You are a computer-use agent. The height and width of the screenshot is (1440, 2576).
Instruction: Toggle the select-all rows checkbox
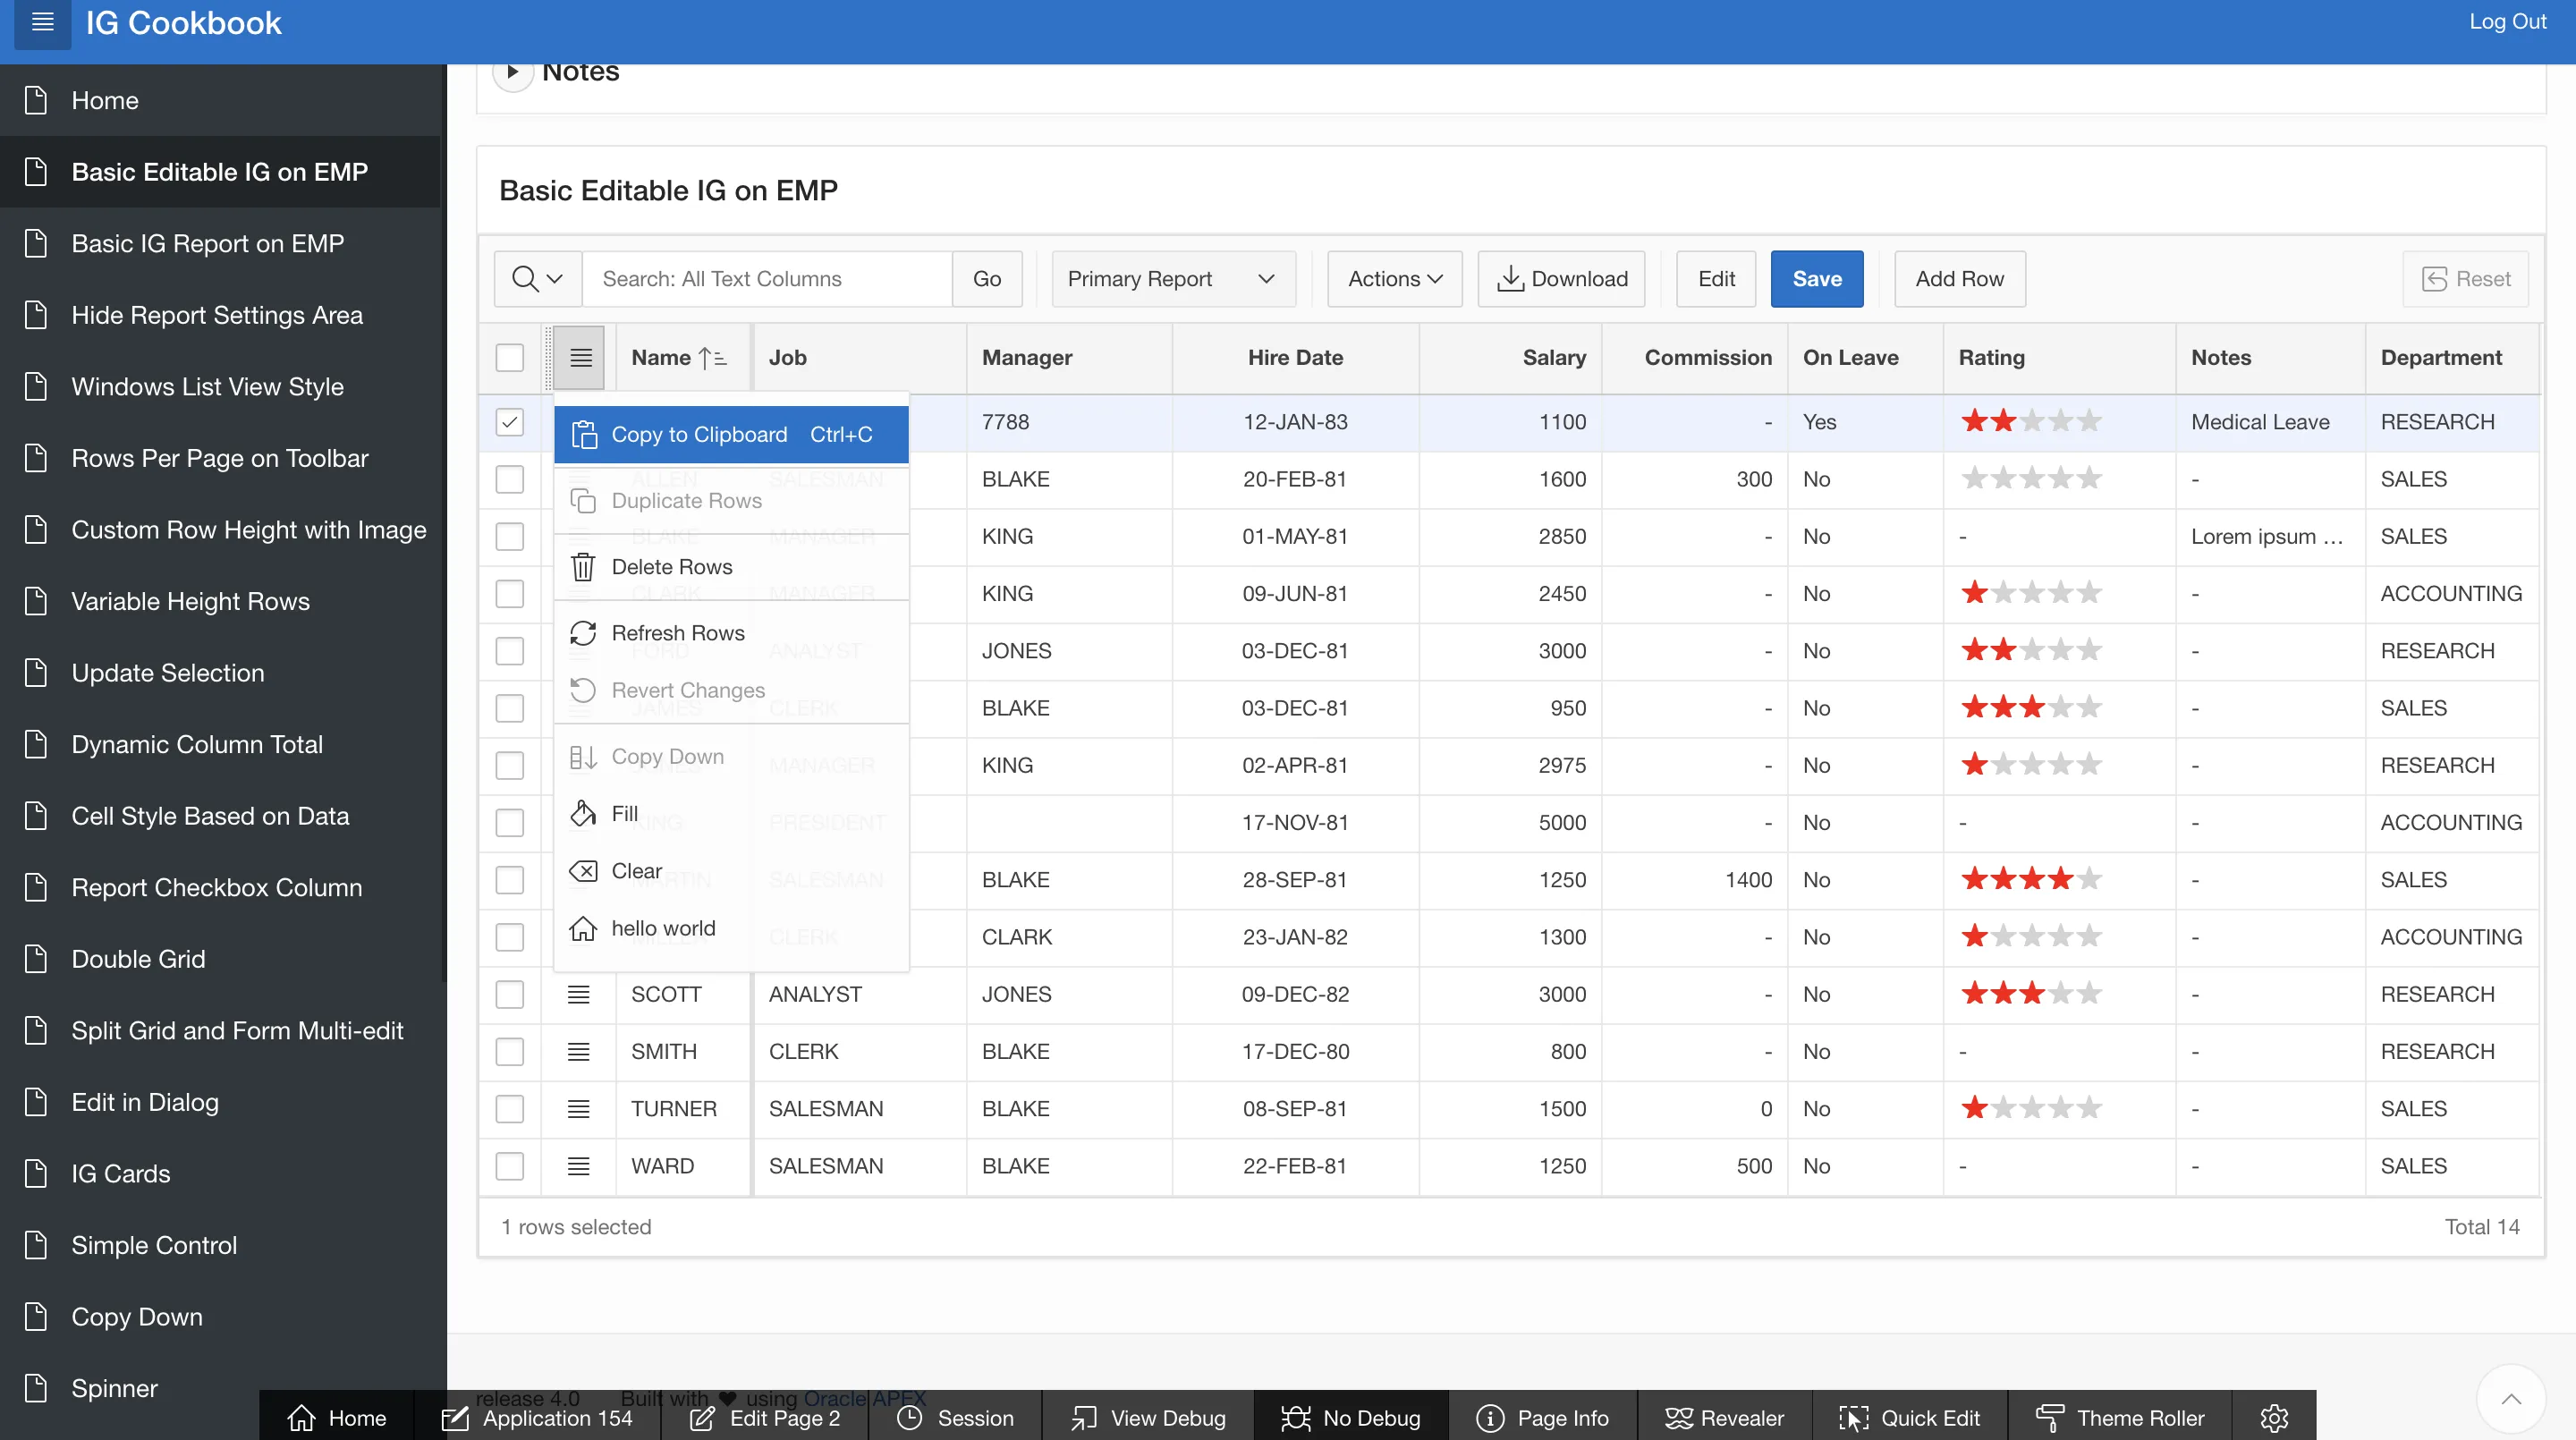click(510, 358)
